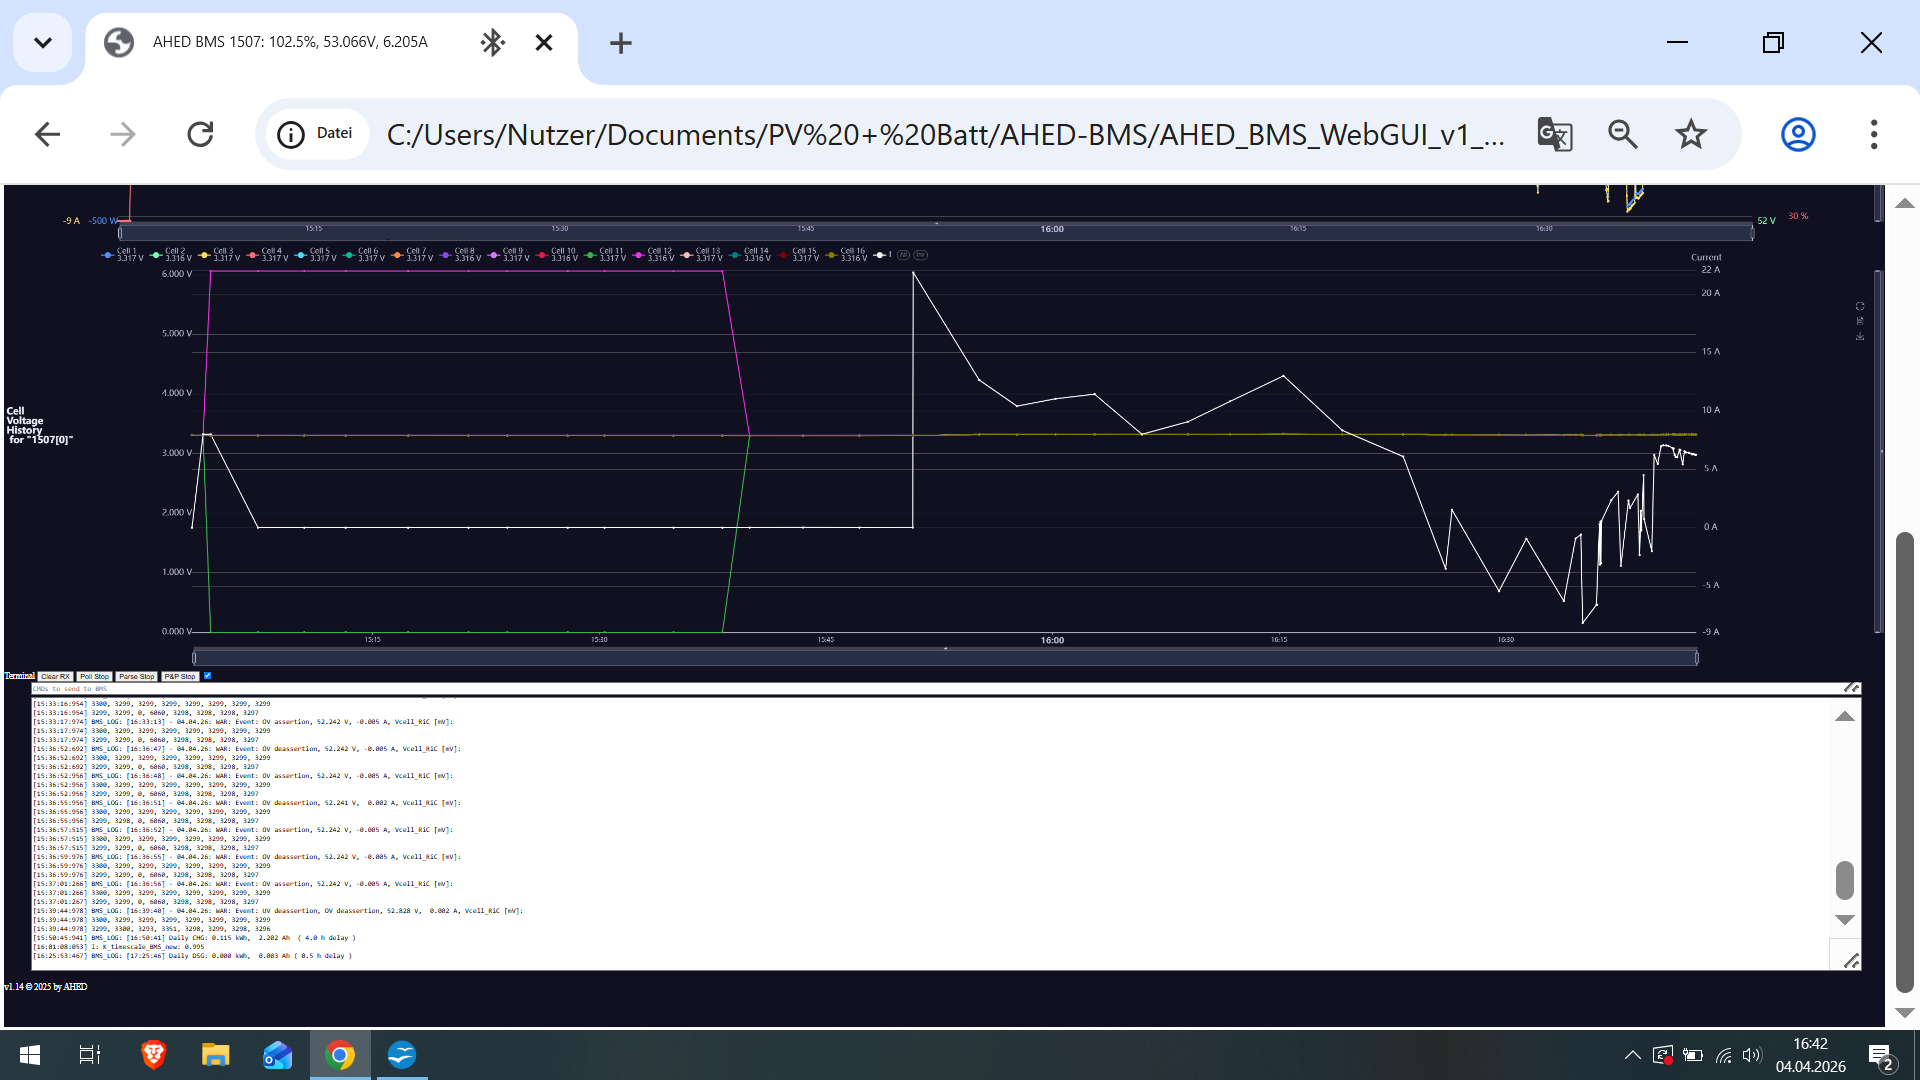Open the chart data view icon
Image resolution: width=1920 pixels, height=1080 pixels.
1860,321
